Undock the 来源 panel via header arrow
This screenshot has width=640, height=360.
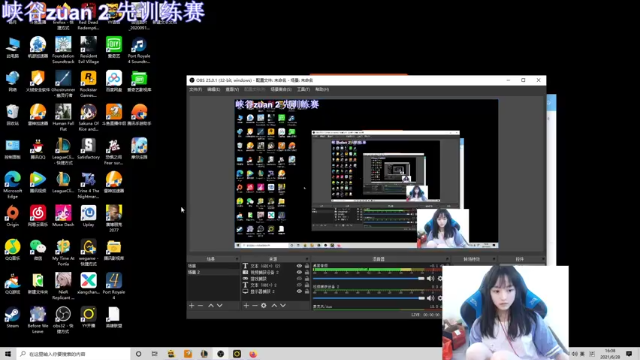(307, 259)
